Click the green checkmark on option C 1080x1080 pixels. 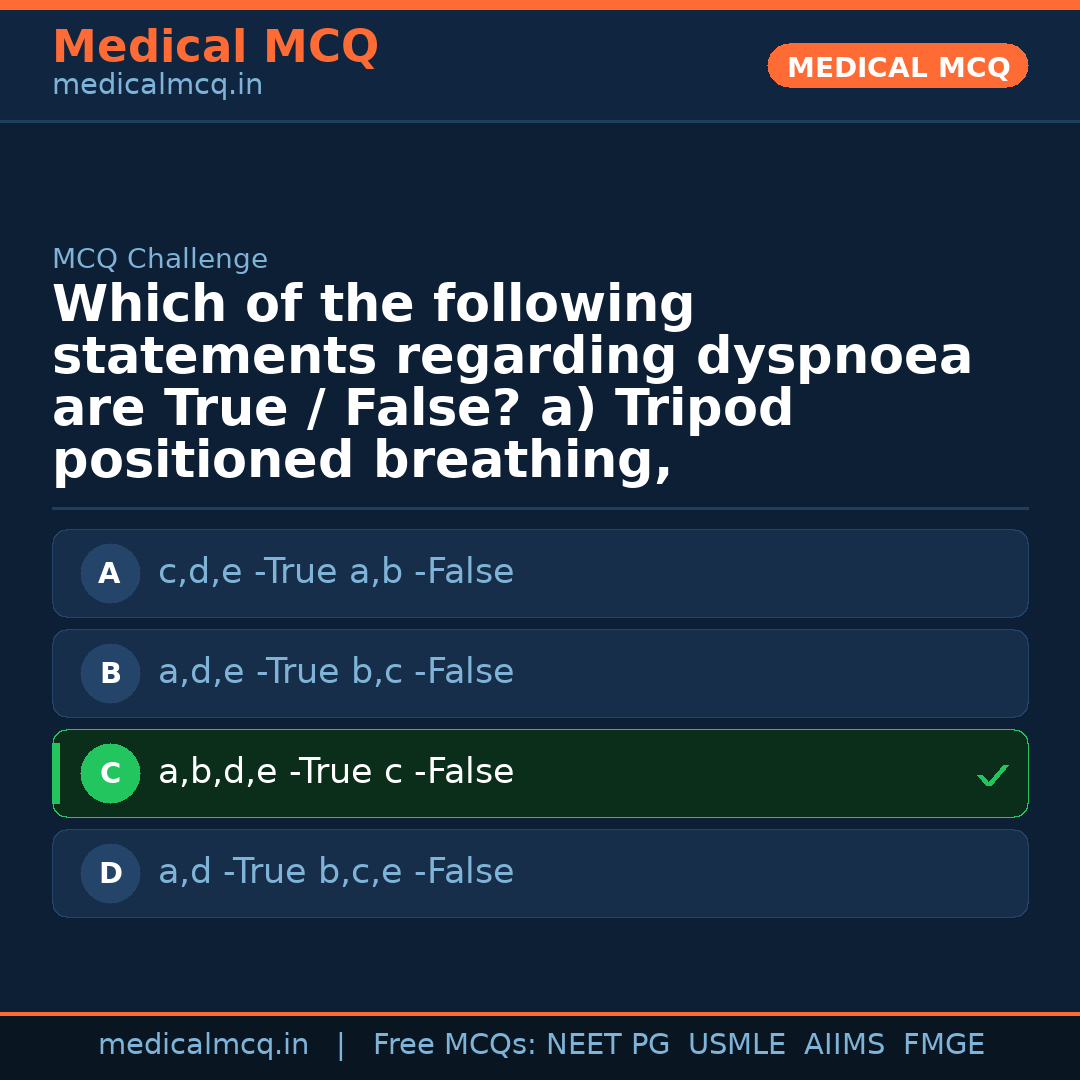[992, 774]
